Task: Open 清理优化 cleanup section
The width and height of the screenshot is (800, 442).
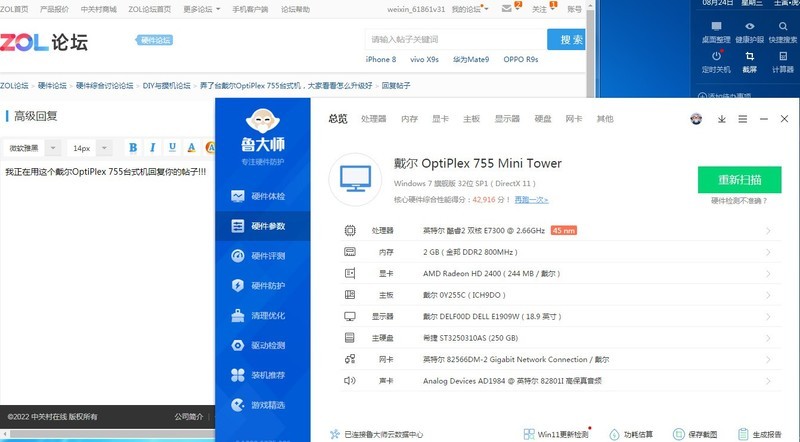Action: pyautogui.click(x=262, y=315)
